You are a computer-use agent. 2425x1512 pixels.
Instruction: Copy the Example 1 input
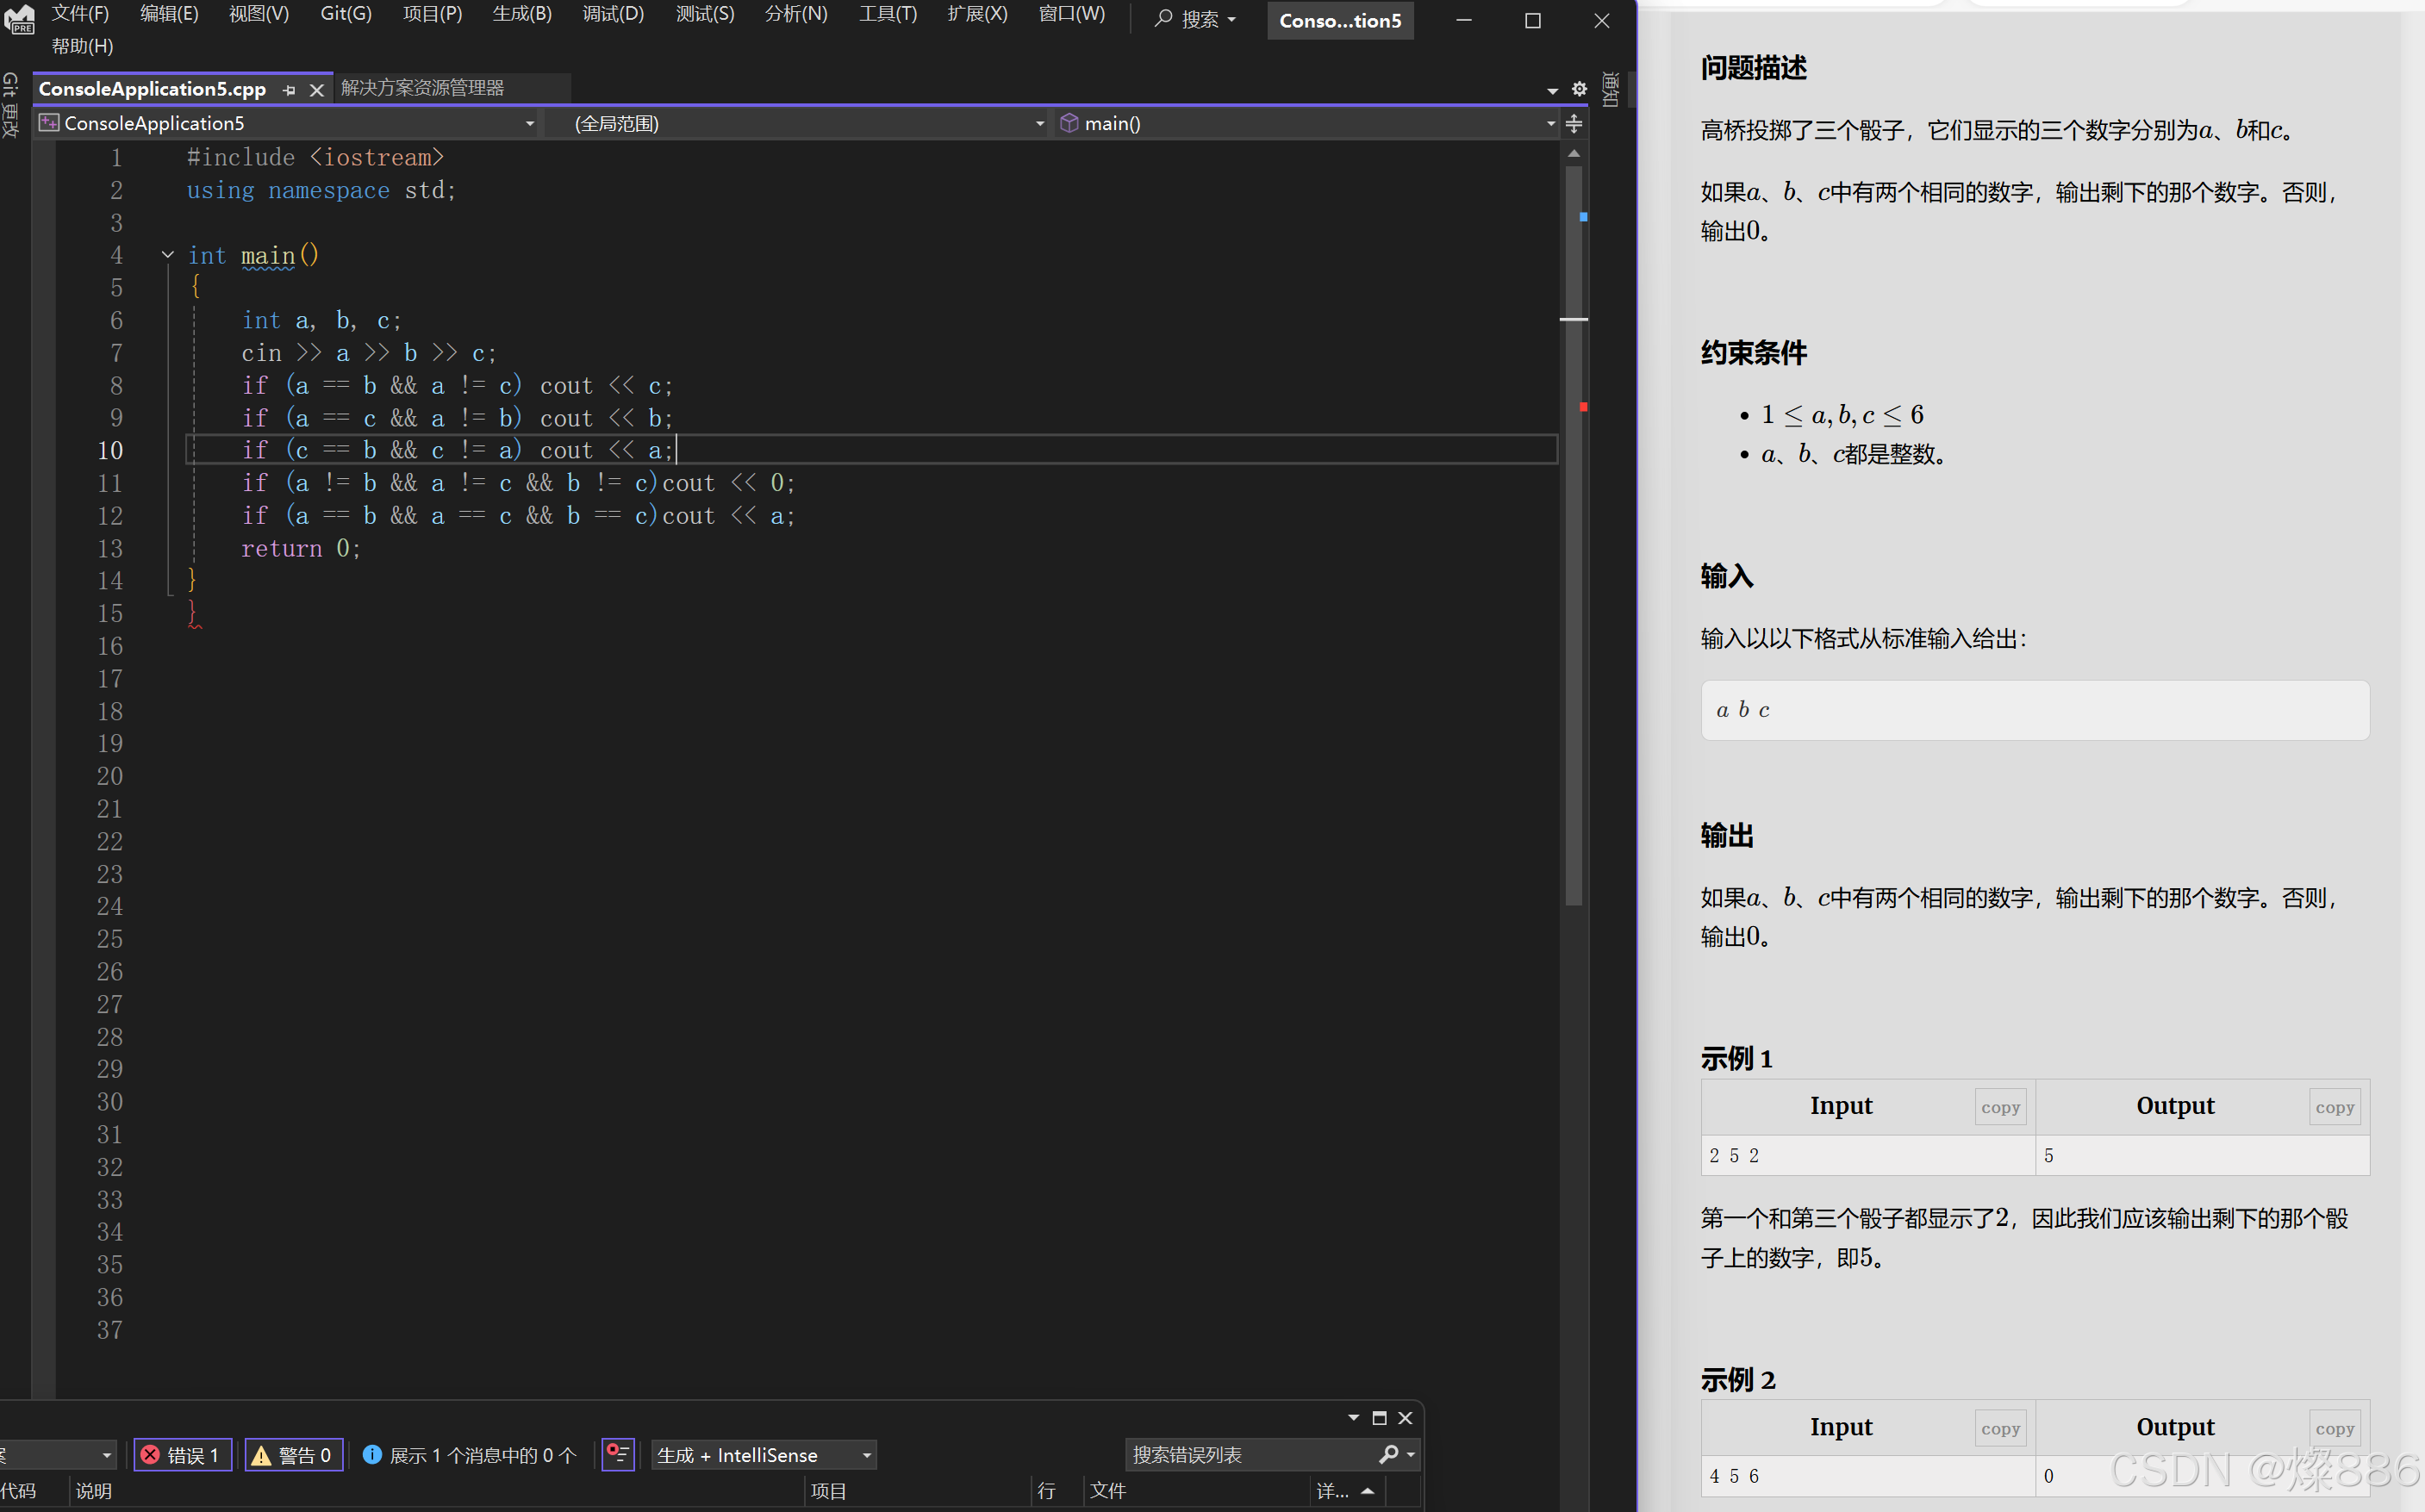coord(1999,1107)
